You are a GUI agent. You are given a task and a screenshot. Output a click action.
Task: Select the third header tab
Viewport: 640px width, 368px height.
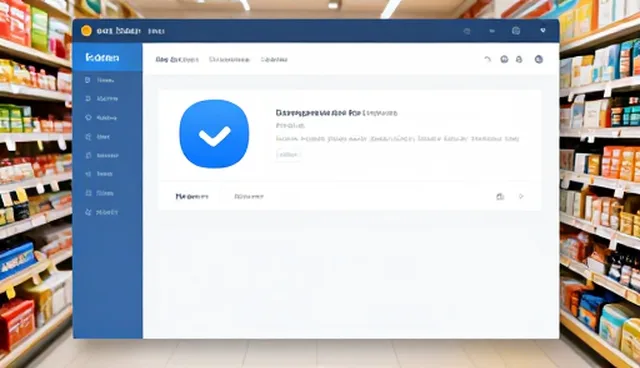[274, 60]
